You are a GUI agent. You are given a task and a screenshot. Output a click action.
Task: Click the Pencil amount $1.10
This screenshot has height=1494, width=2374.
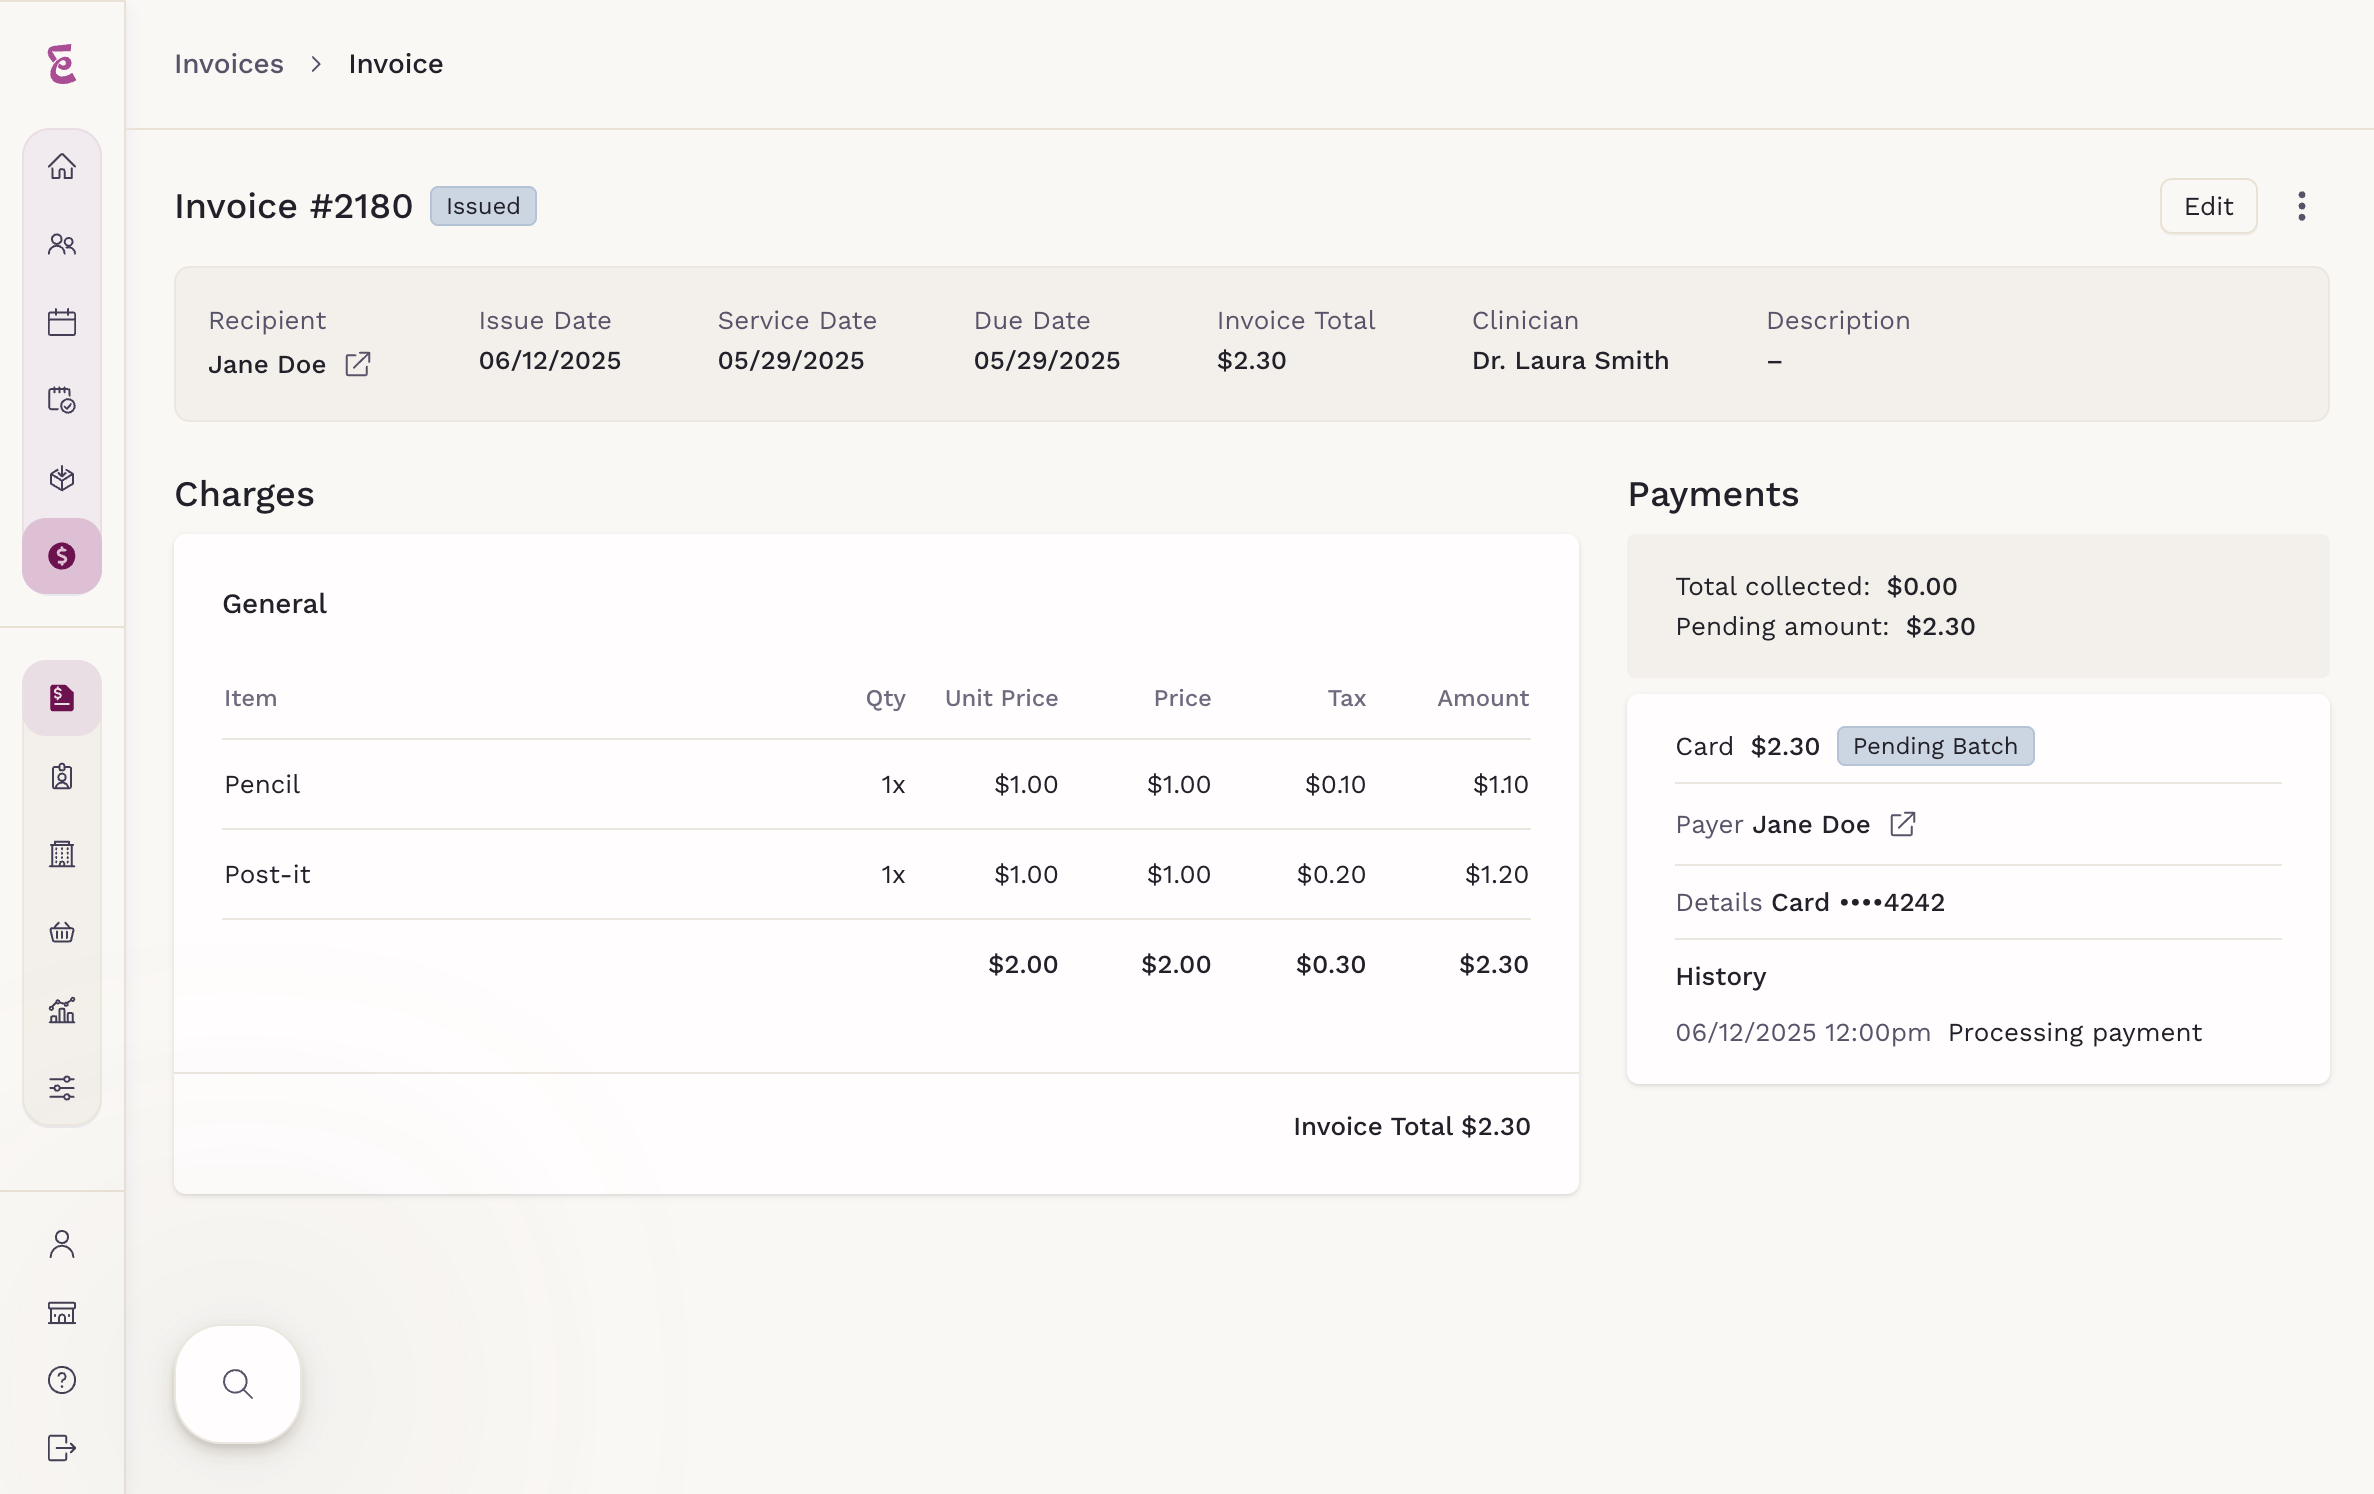point(1500,784)
